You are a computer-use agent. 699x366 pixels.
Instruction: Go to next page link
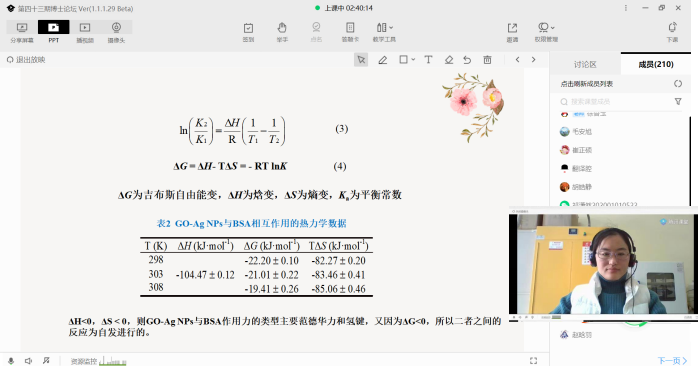(672, 361)
